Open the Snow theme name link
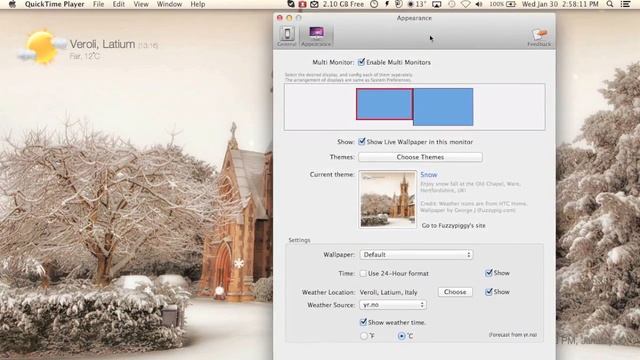This screenshot has width=640, height=360. coord(429,175)
